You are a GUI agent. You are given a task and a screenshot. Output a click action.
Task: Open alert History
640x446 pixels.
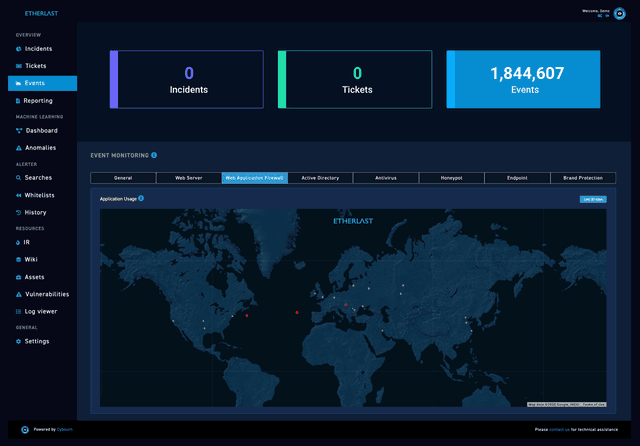pyautogui.click(x=36, y=212)
